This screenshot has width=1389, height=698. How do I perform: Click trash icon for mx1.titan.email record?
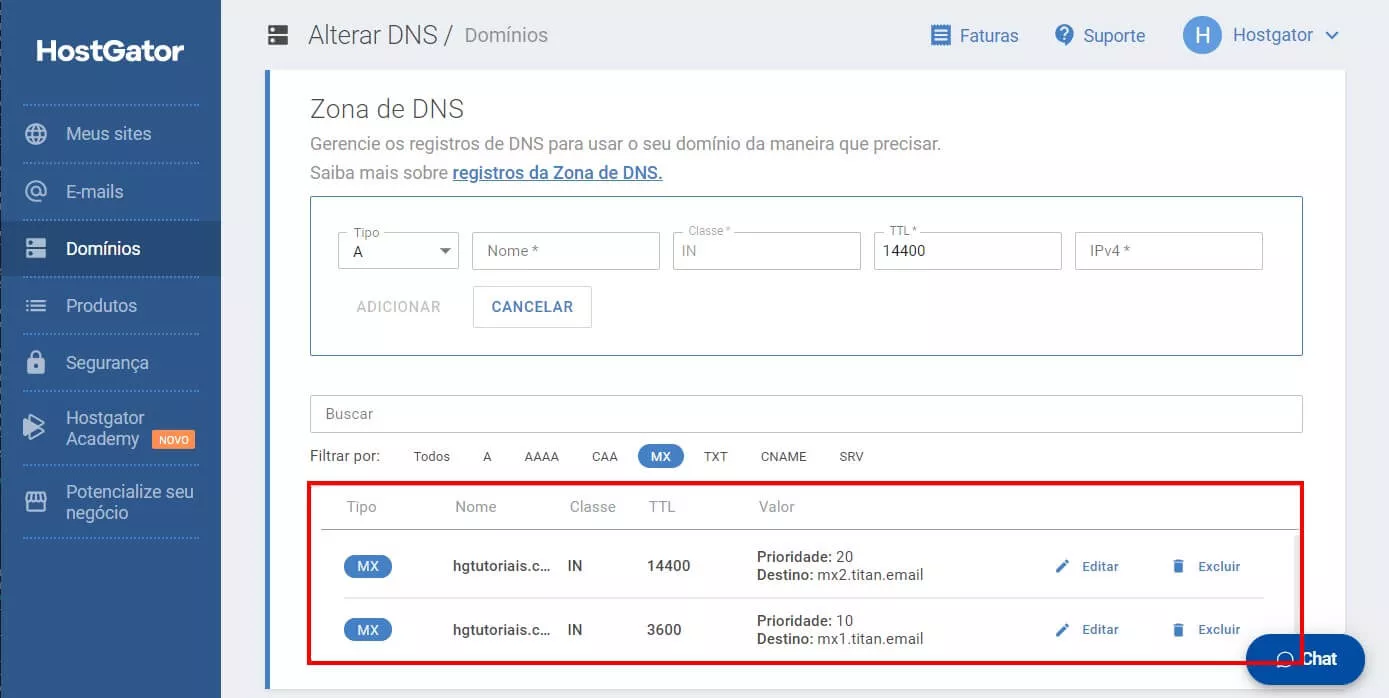pyautogui.click(x=1178, y=630)
